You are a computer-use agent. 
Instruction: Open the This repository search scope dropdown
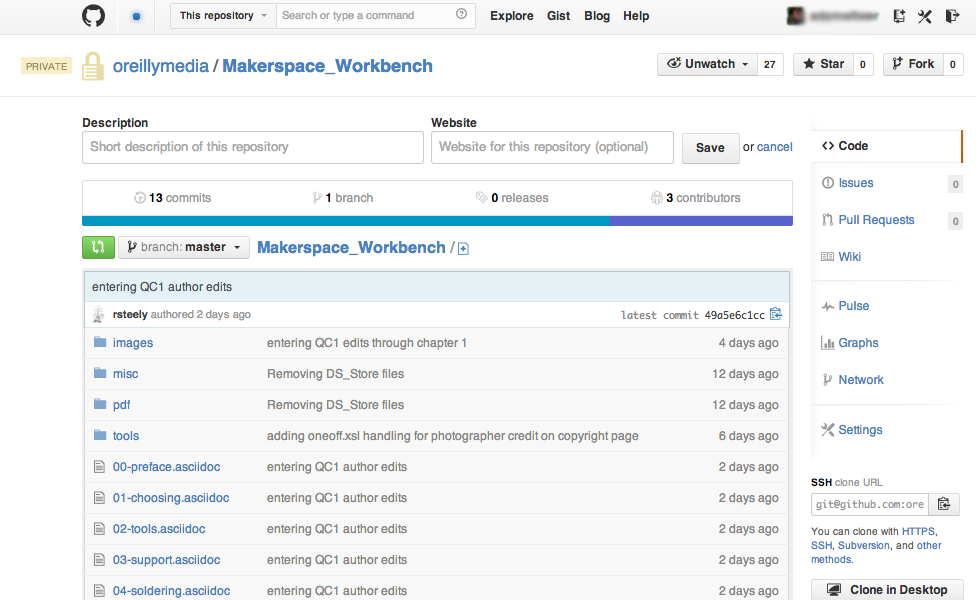coord(223,16)
